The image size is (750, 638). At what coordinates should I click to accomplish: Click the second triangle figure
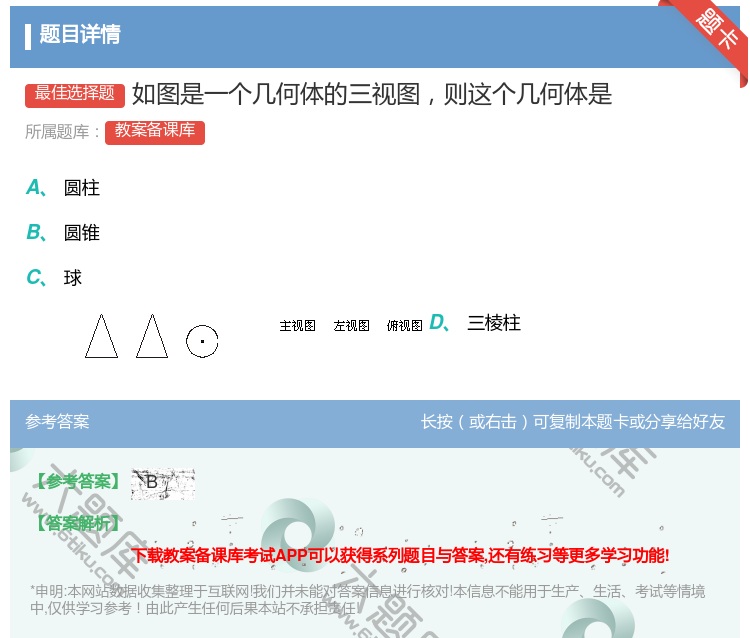coord(152,336)
